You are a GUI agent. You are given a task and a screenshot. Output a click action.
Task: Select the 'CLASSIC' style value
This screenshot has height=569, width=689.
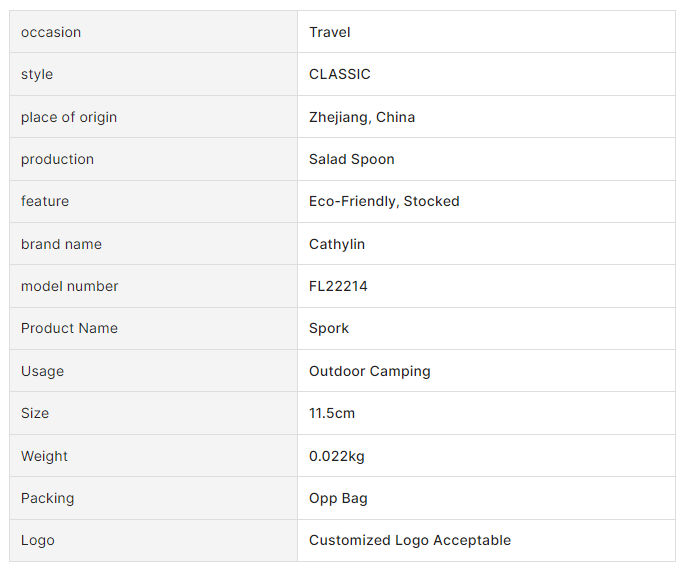coord(340,74)
